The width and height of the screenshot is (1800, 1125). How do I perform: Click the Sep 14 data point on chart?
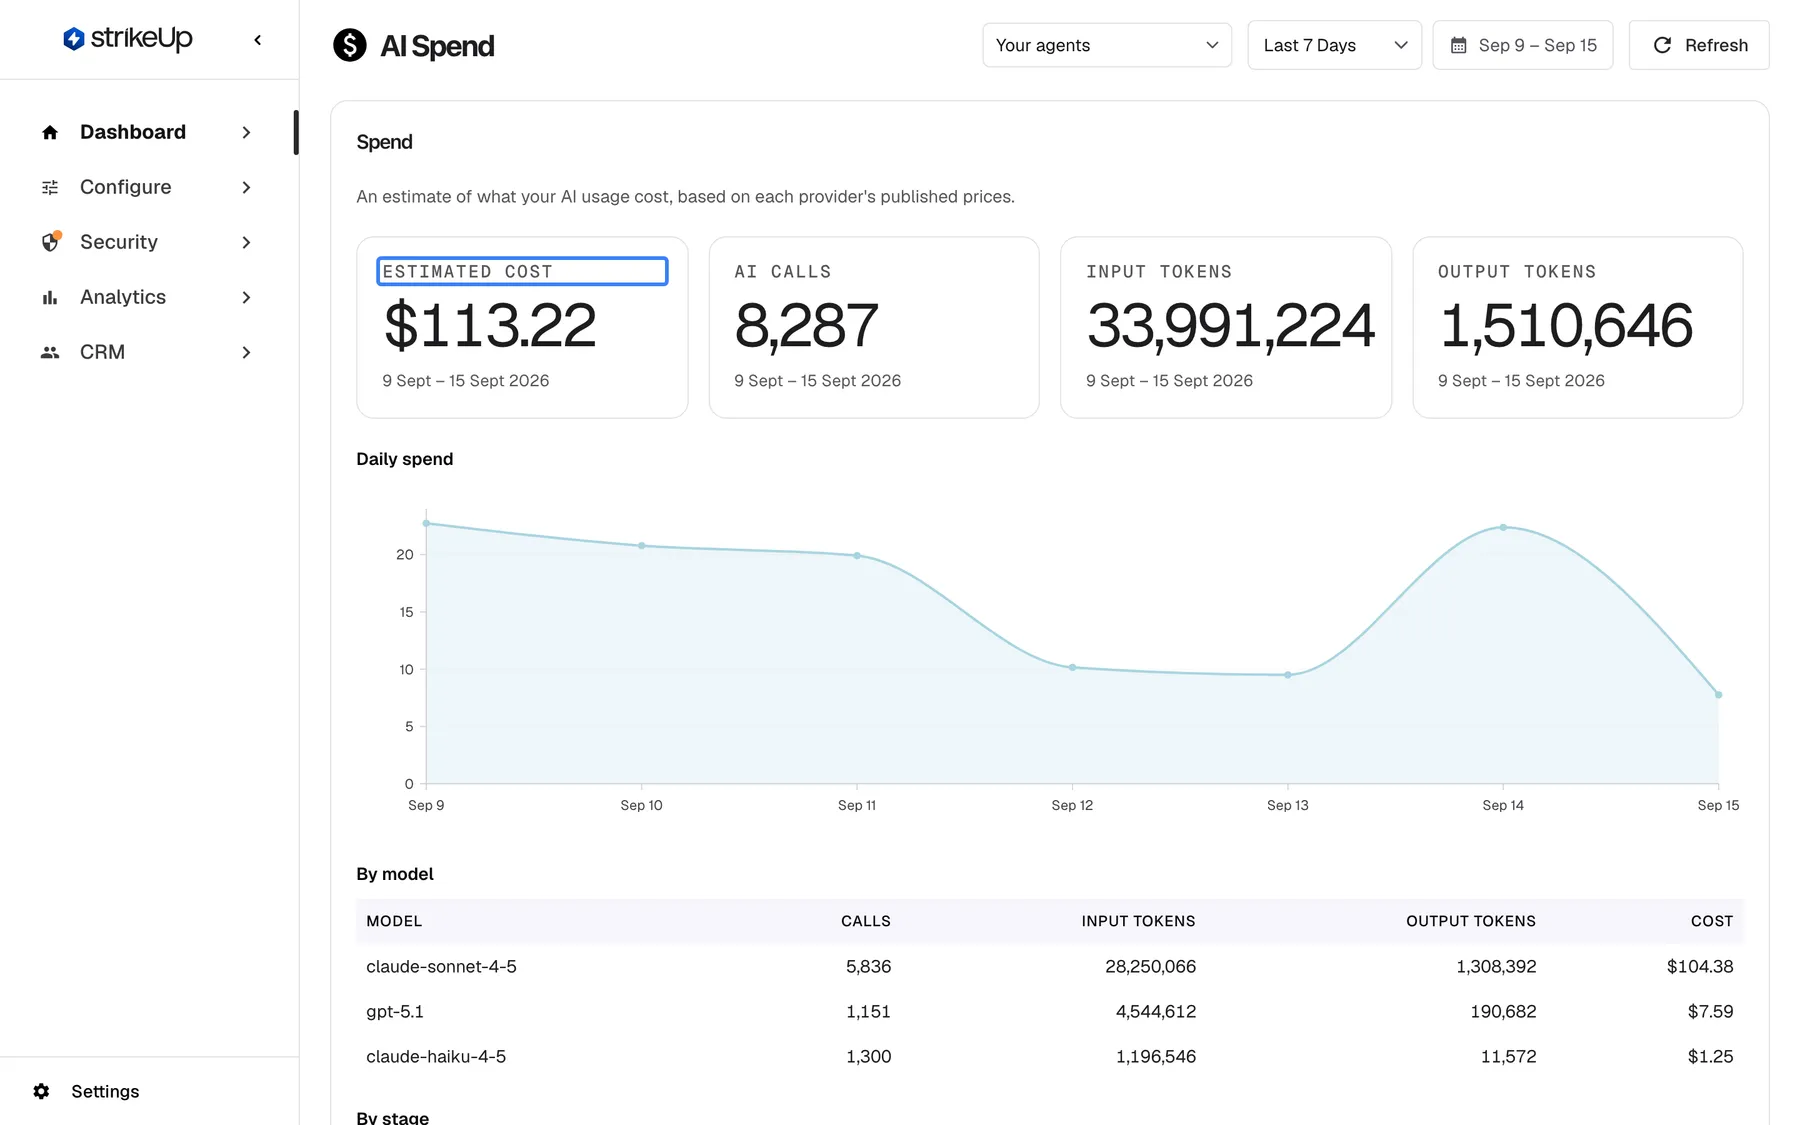point(1503,527)
